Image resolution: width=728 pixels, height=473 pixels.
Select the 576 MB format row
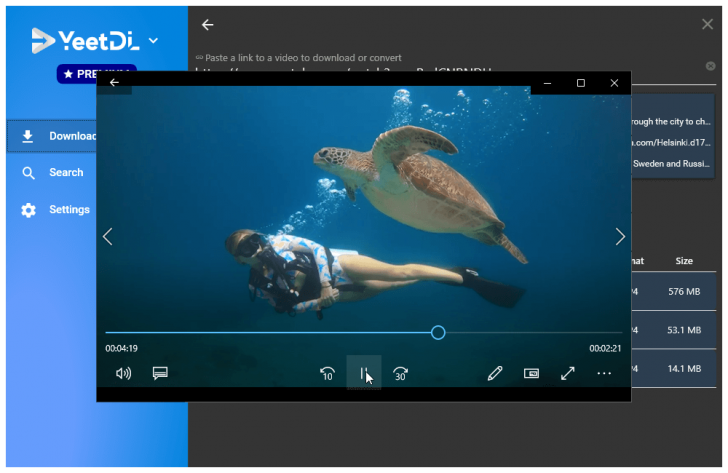(x=674, y=292)
